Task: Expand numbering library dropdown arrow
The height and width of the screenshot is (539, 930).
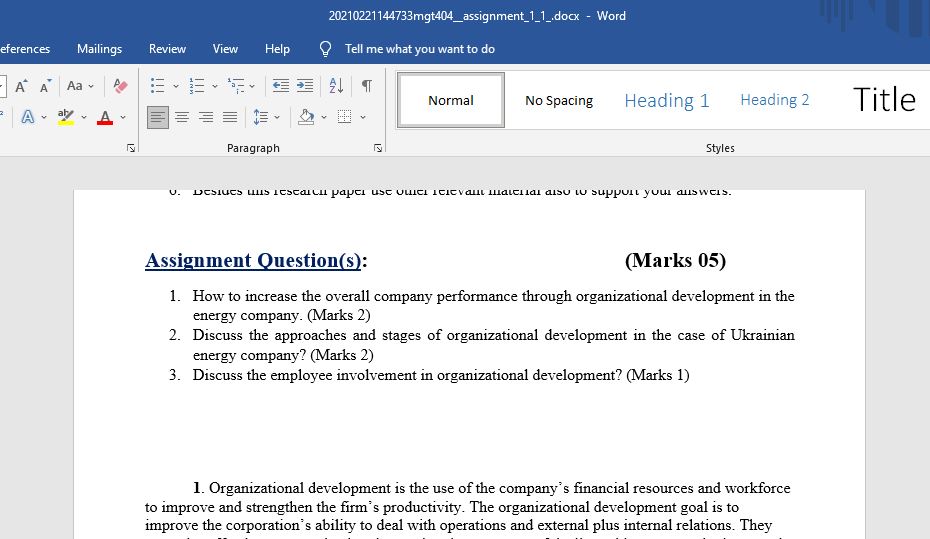Action: click(215, 87)
